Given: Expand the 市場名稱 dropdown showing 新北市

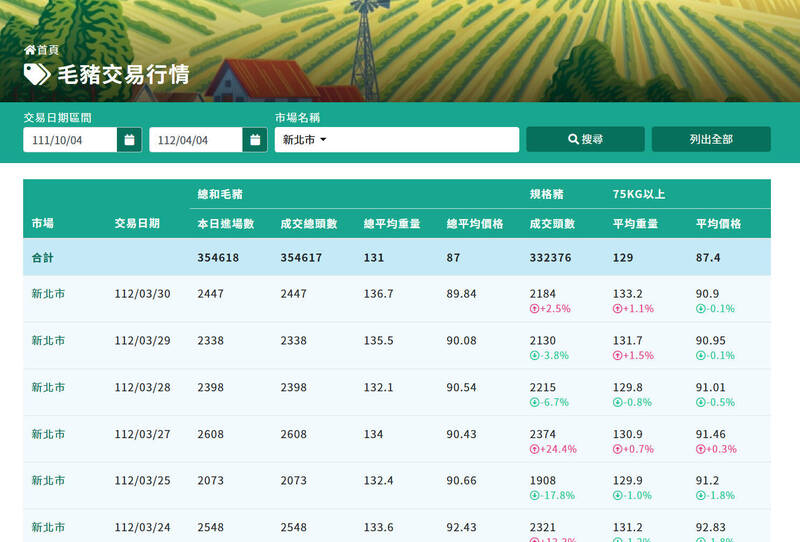Looking at the screenshot, I should coord(398,140).
